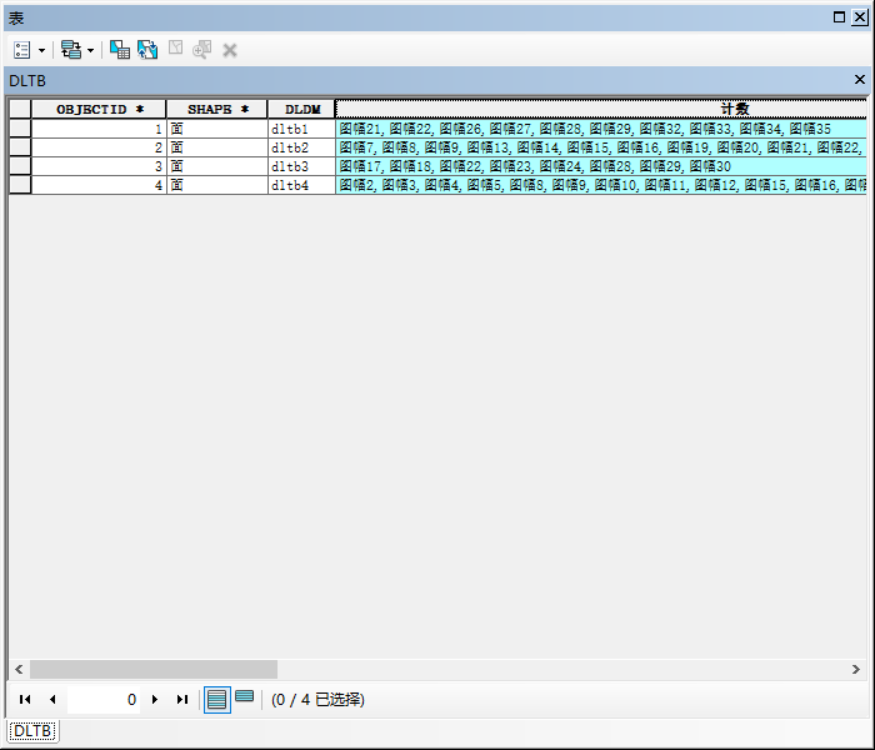Click the scroll left arrow

click(x=19, y=669)
